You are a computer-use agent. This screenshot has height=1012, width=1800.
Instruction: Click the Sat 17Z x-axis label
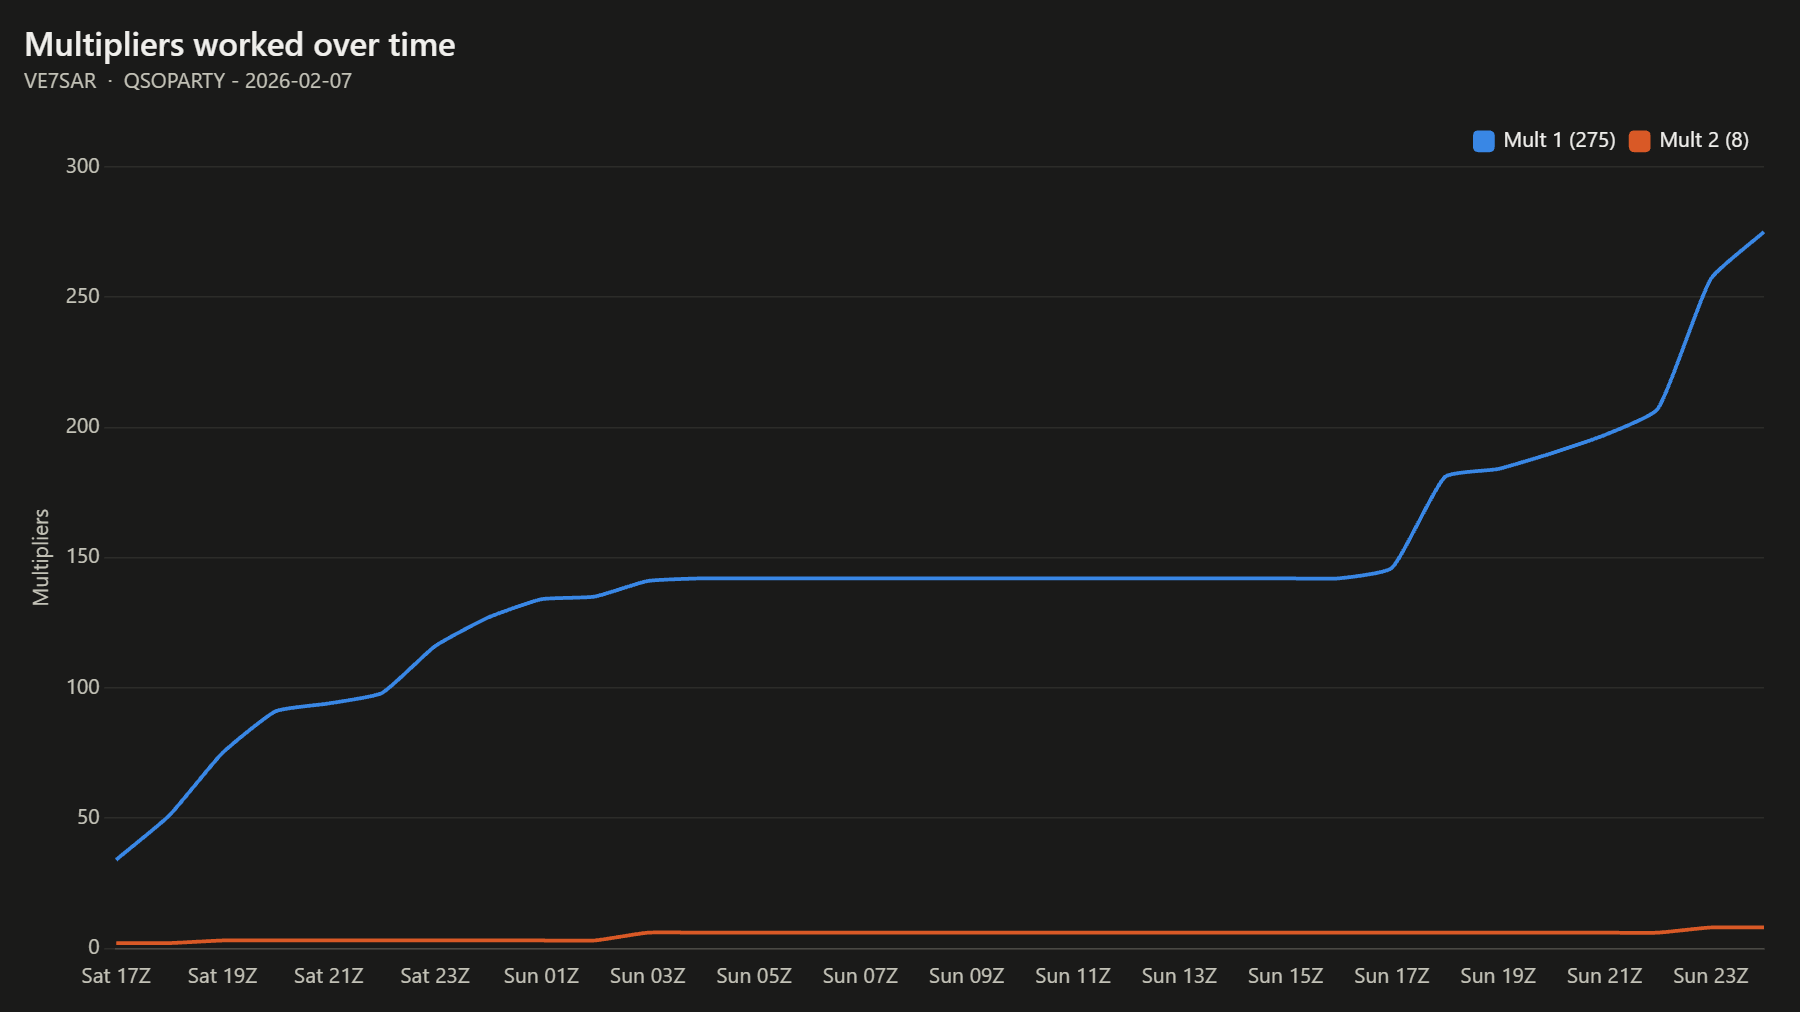click(116, 976)
